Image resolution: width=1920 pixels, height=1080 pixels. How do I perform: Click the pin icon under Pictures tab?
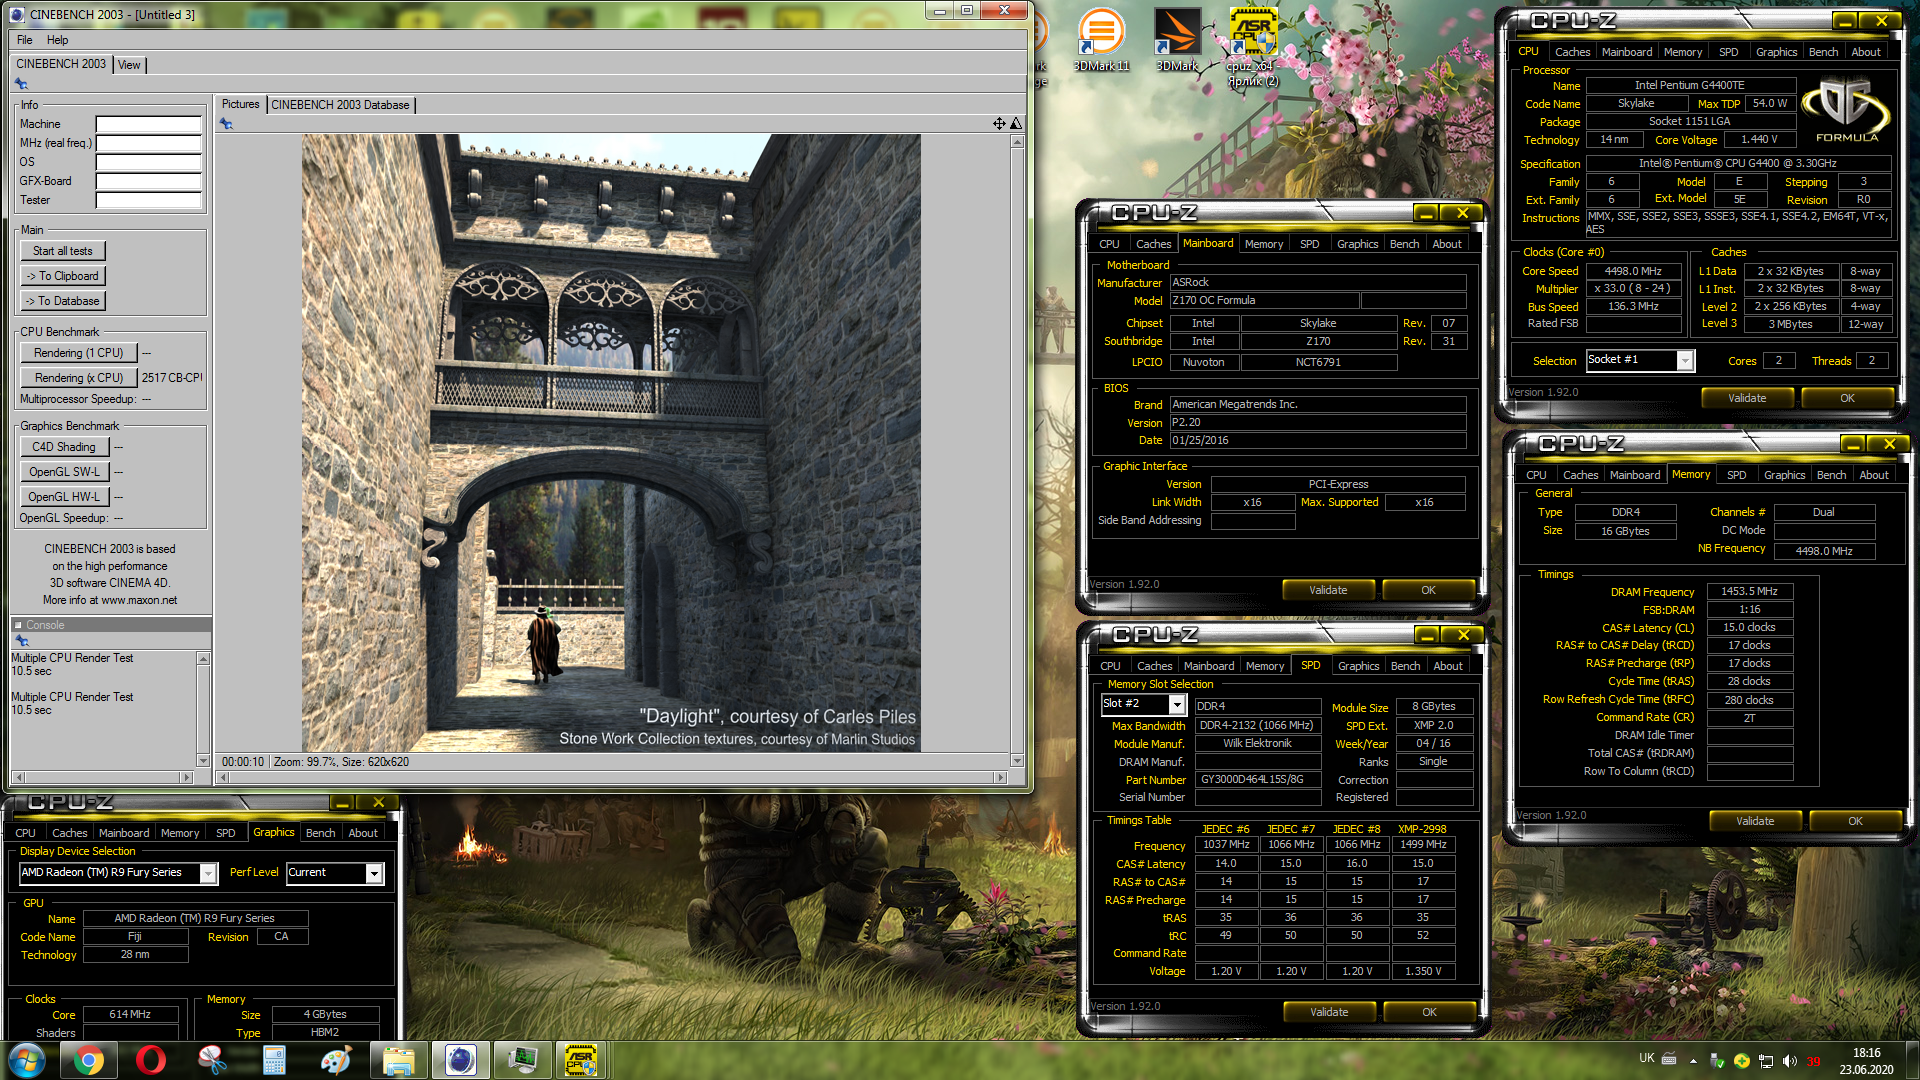coord(226,124)
